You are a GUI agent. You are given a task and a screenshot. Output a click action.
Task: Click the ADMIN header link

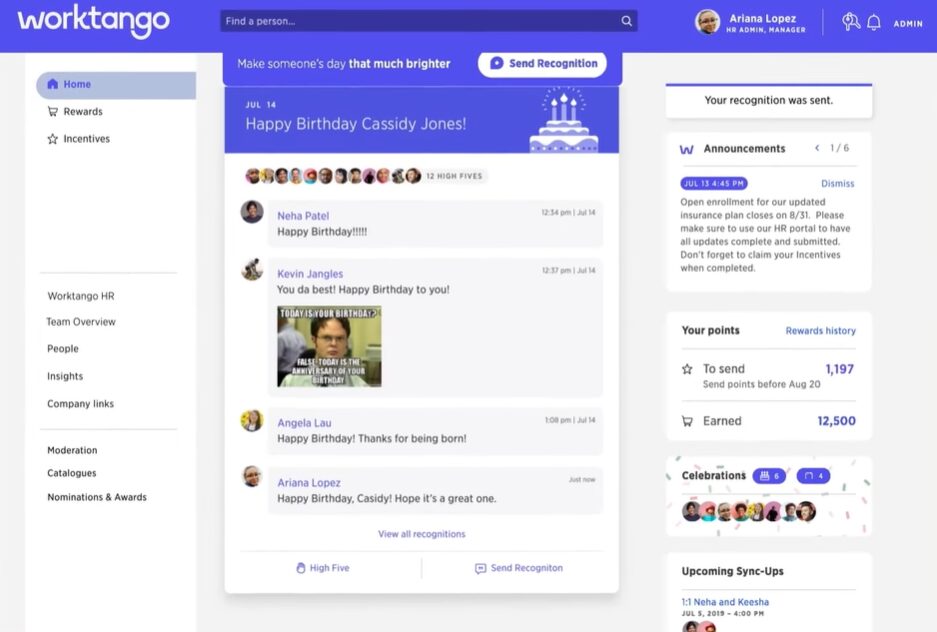(908, 24)
